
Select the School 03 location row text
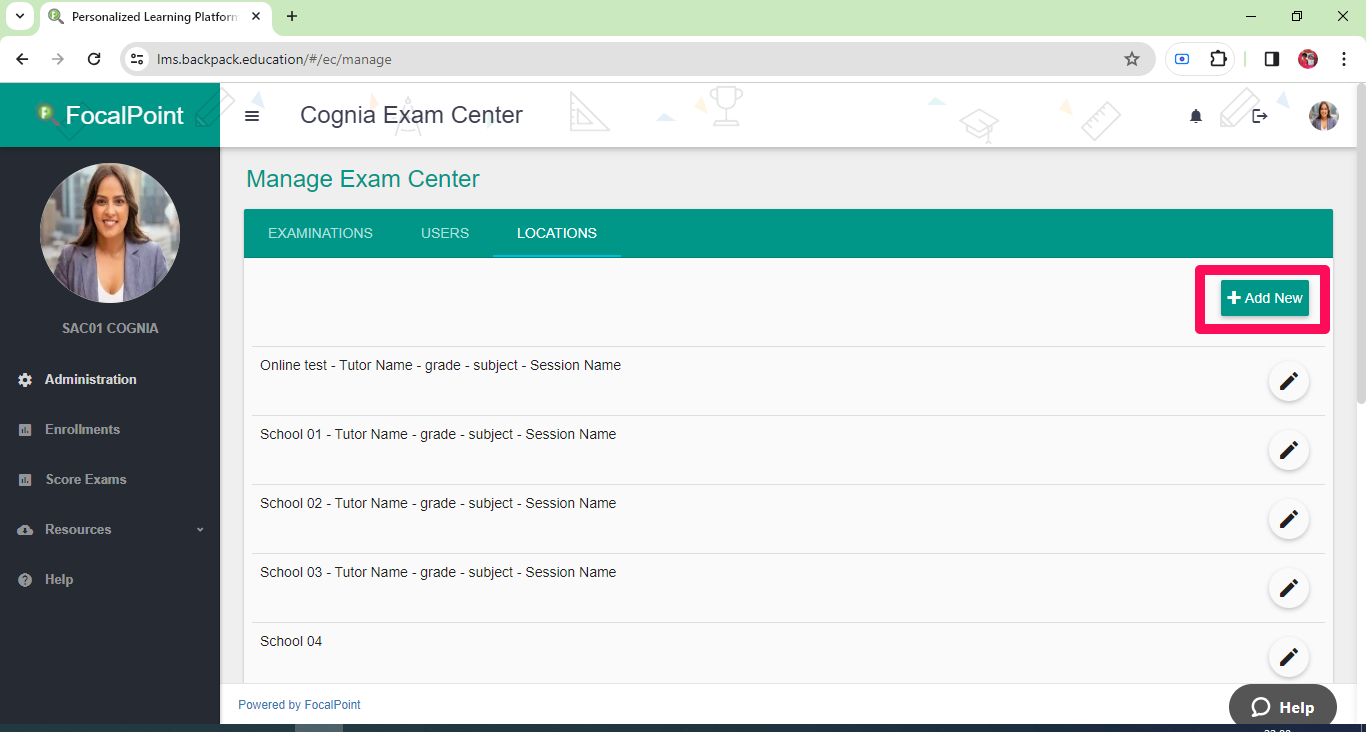coord(438,573)
